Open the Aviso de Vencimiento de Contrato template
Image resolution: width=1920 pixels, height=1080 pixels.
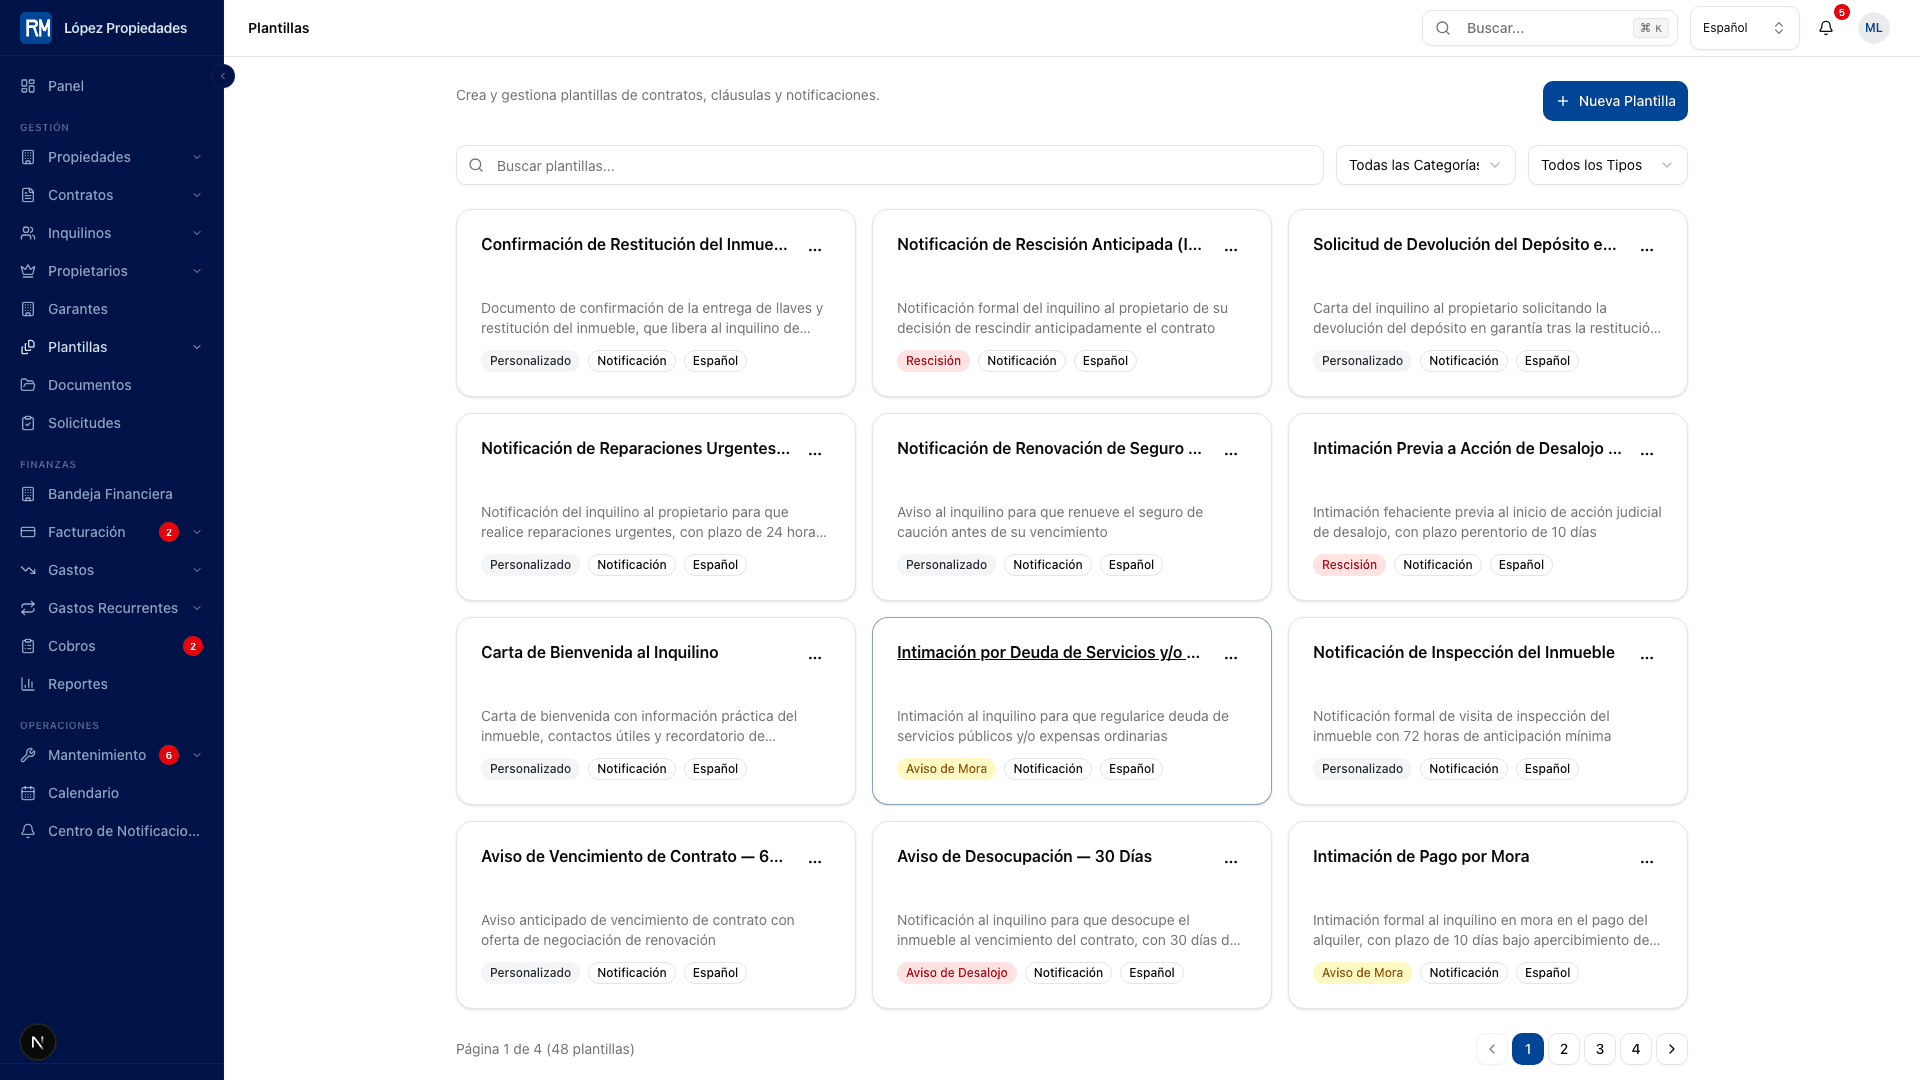pyautogui.click(x=632, y=856)
